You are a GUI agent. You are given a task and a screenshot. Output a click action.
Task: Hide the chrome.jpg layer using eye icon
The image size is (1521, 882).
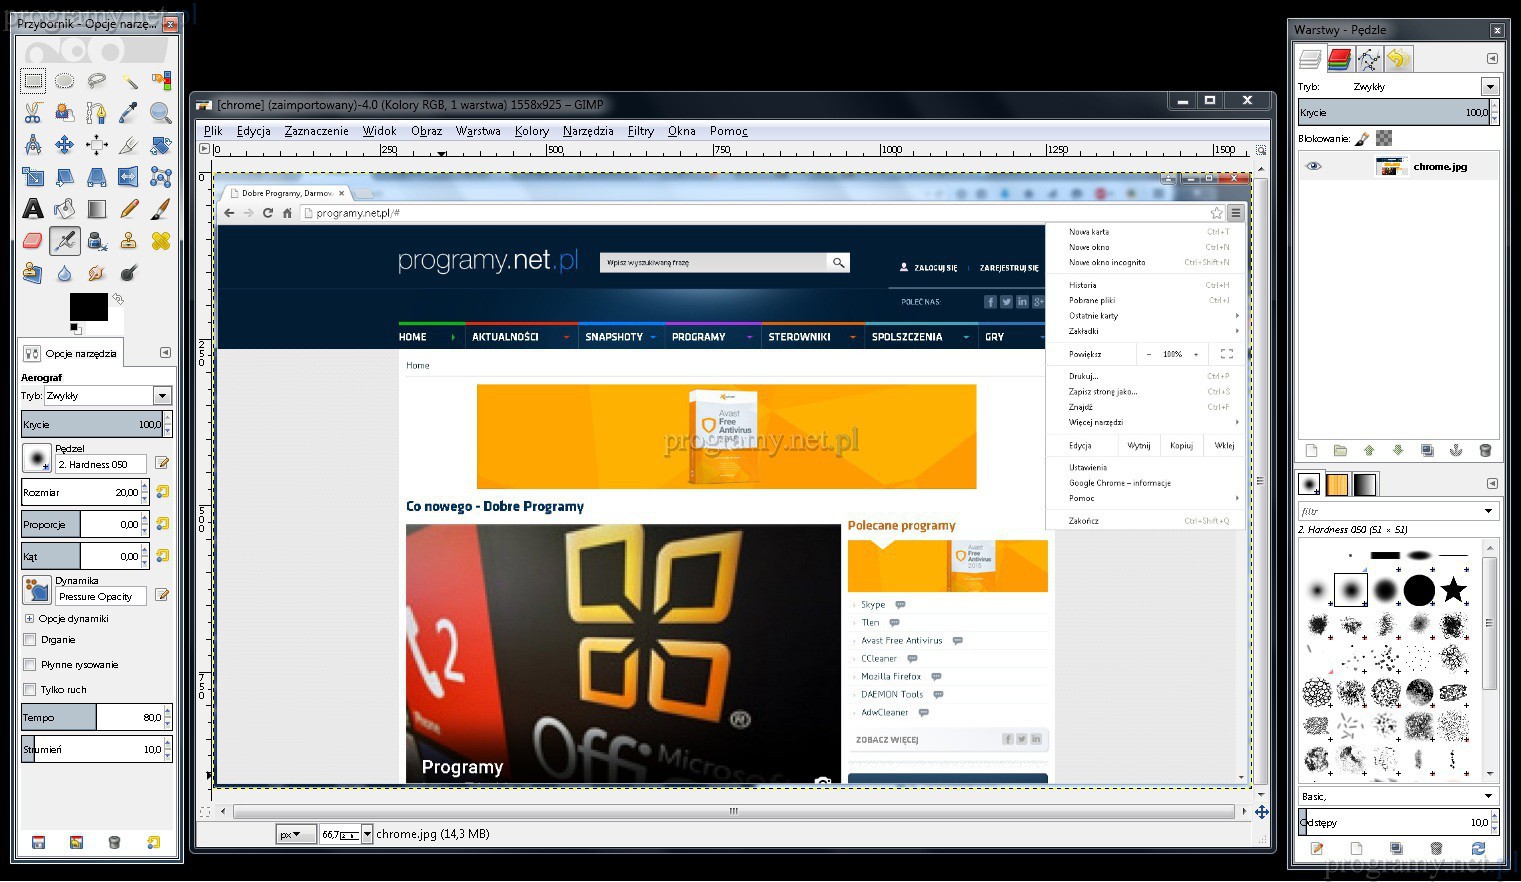tap(1314, 167)
